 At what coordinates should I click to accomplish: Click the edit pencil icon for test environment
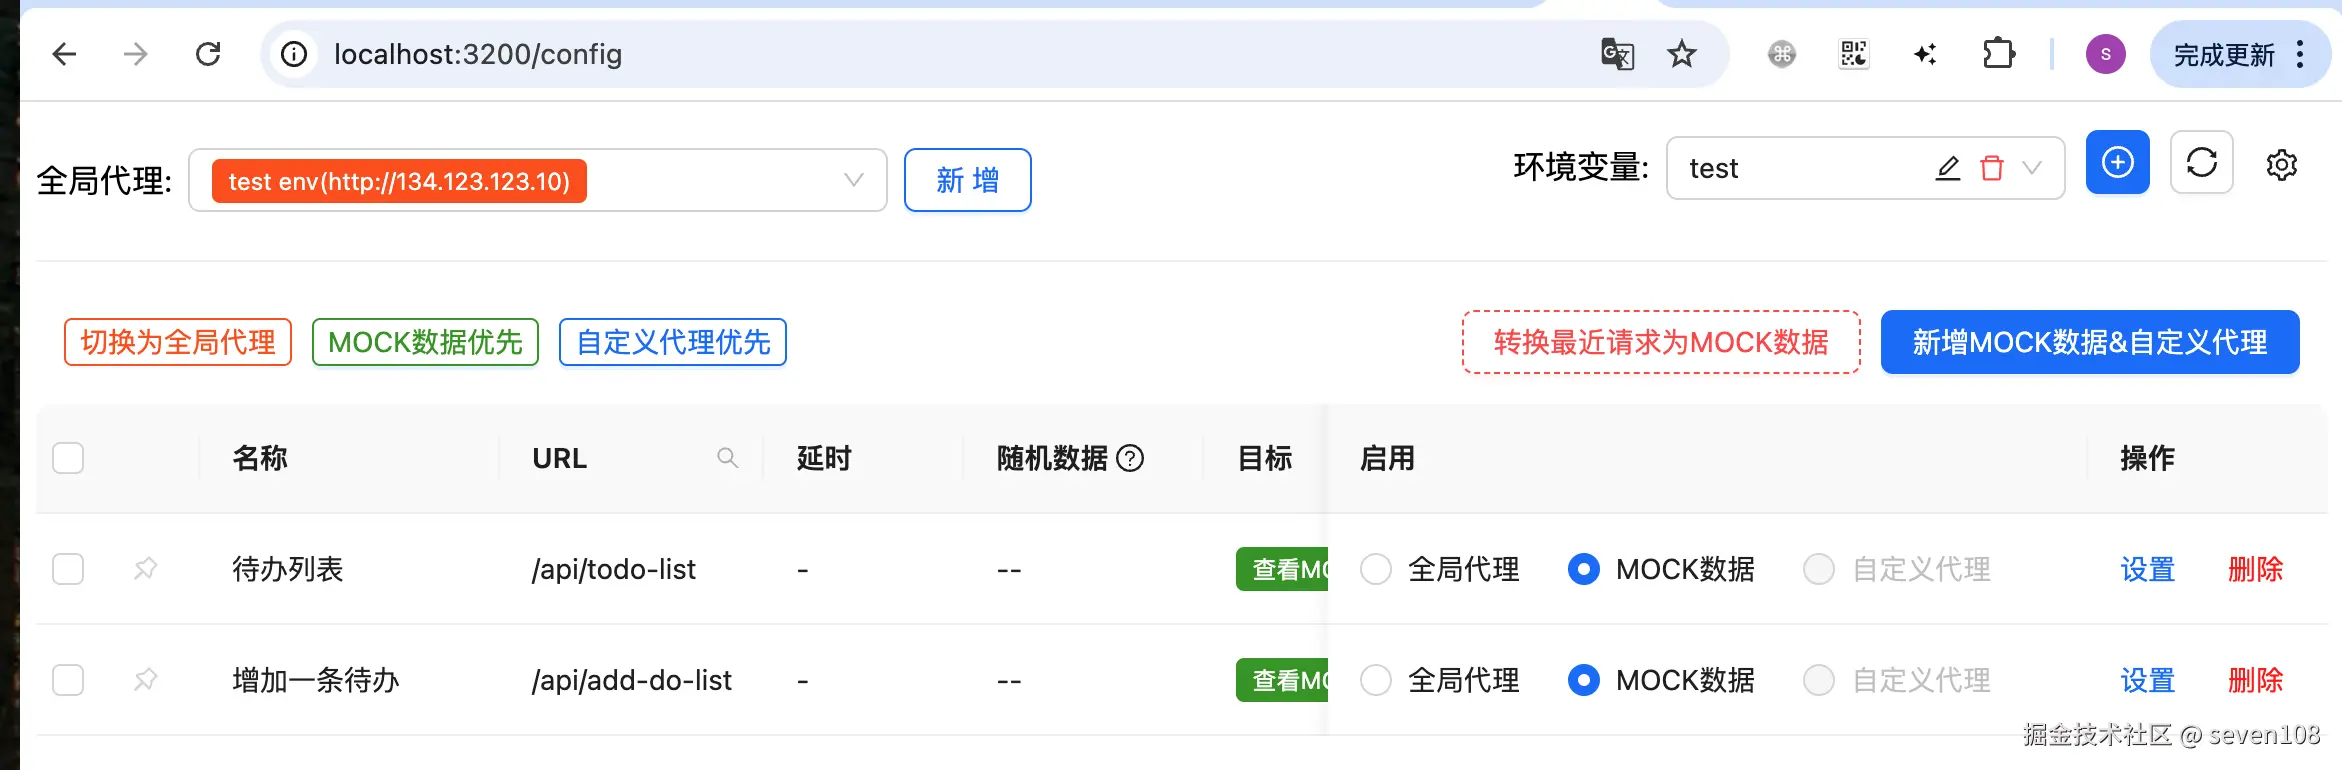pyautogui.click(x=1947, y=168)
